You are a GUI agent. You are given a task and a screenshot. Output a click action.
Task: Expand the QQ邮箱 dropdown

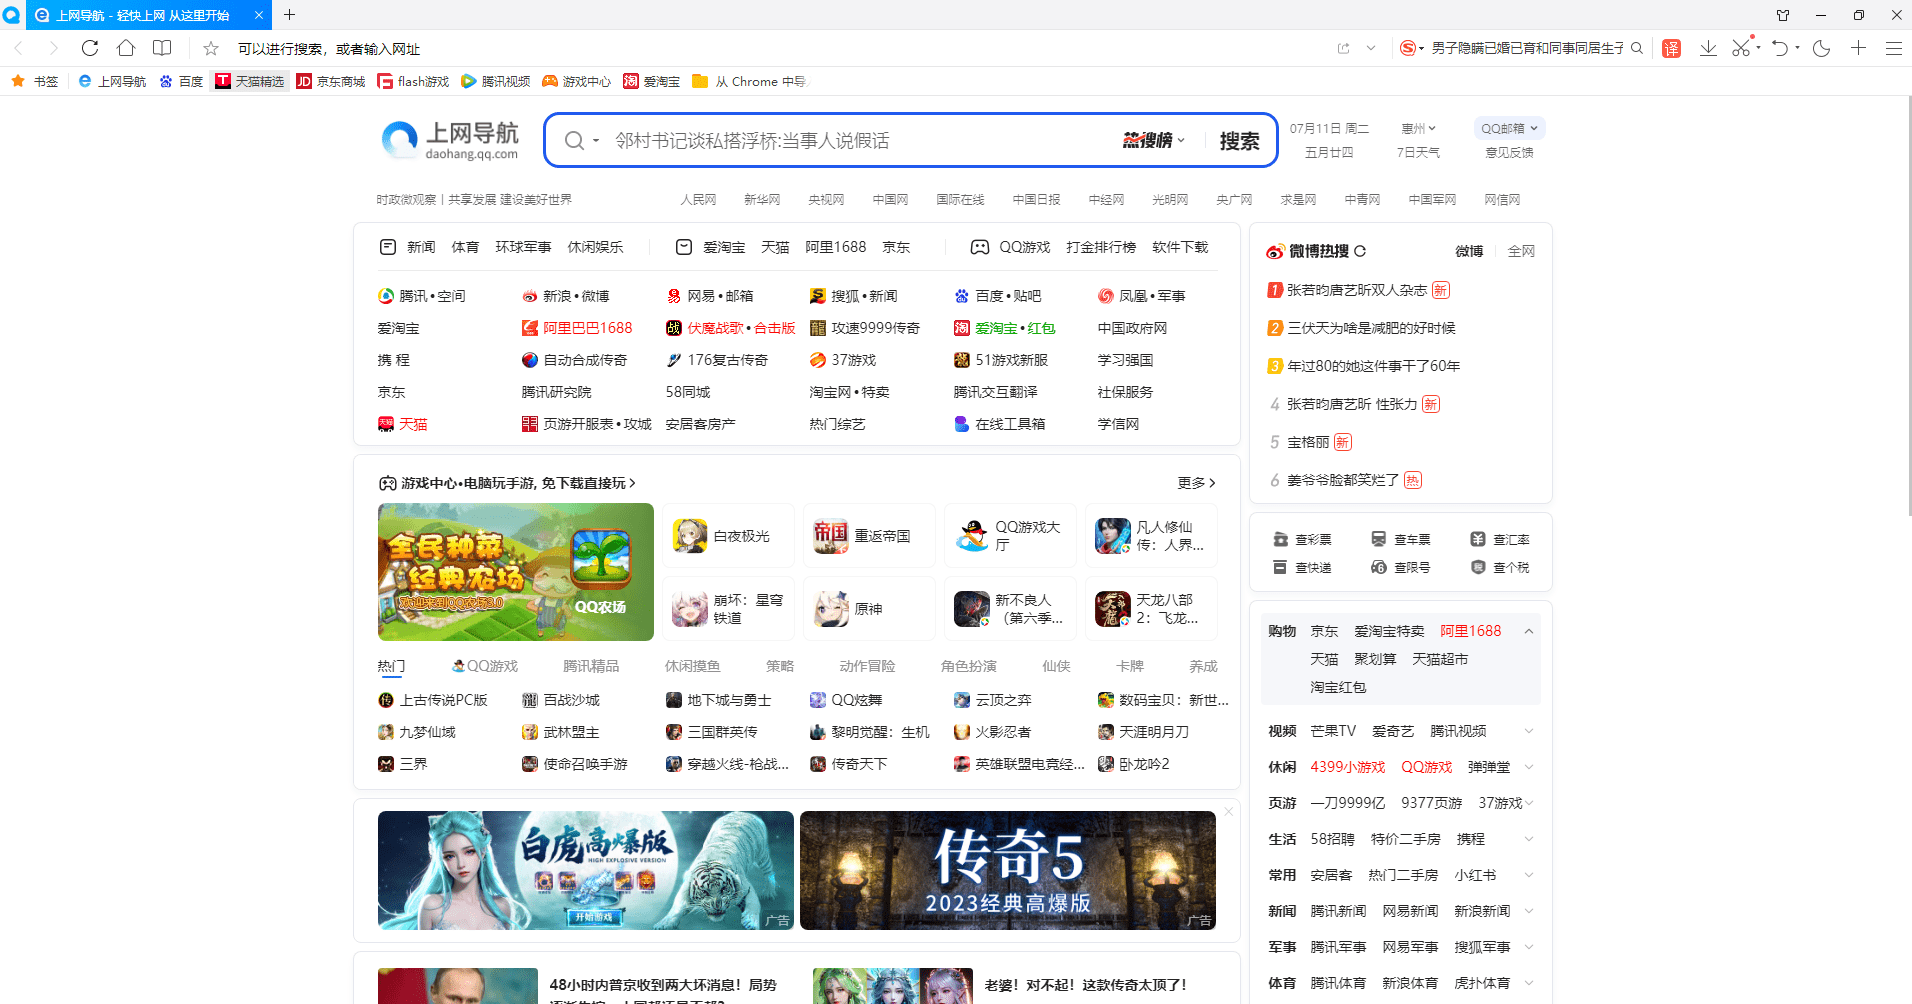coord(1509,128)
